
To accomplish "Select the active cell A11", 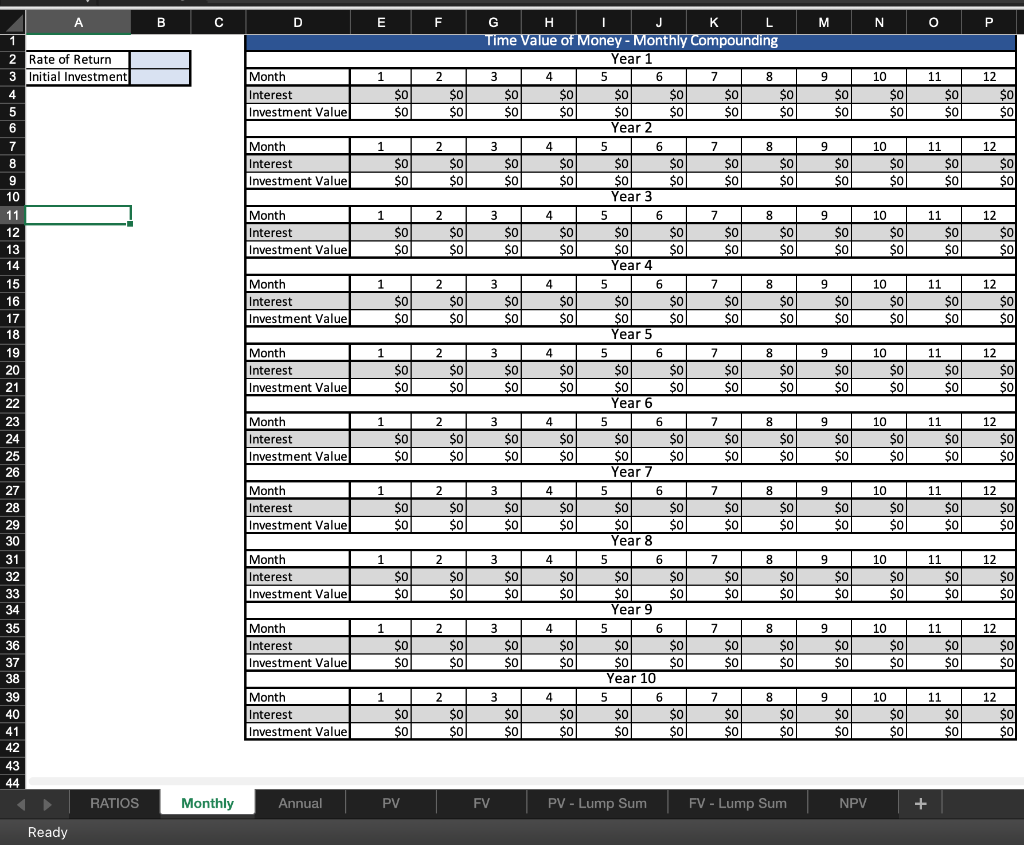I will pos(78,215).
